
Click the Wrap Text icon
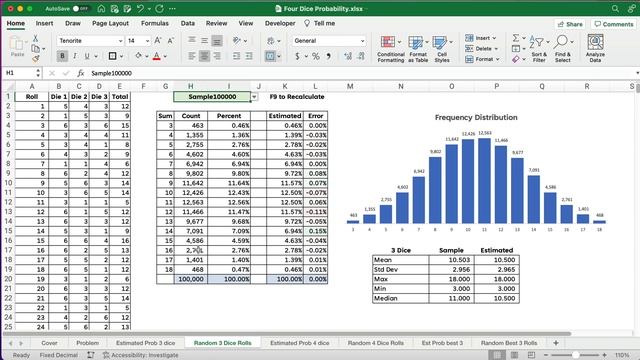click(x=271, y=40)
